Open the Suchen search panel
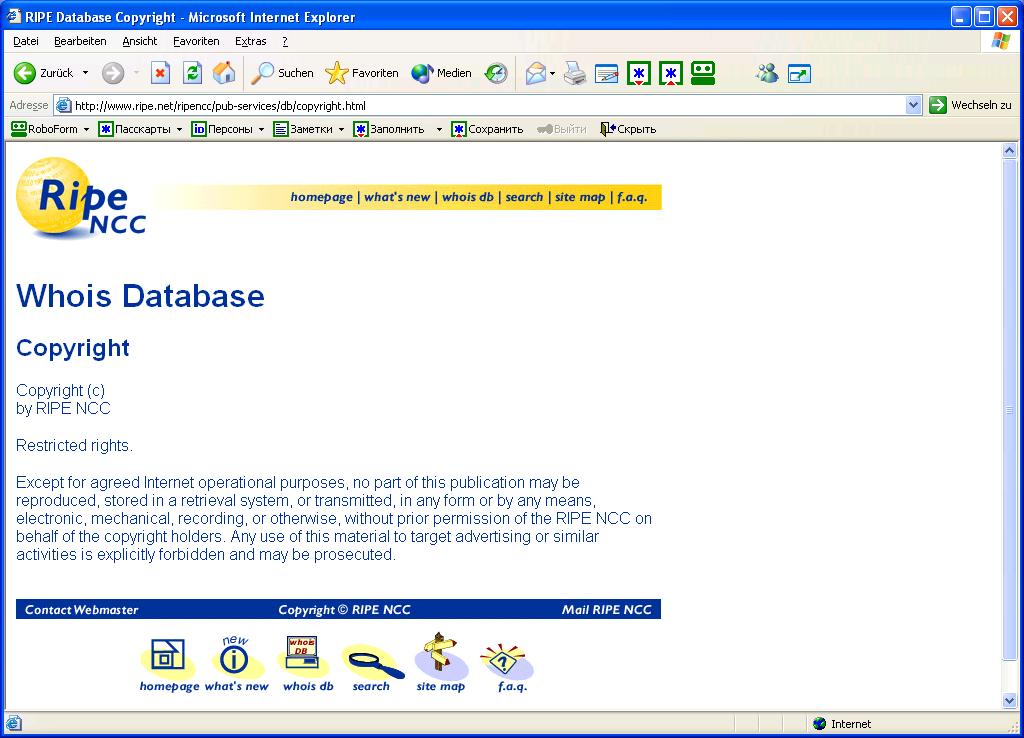 point(283,73)
